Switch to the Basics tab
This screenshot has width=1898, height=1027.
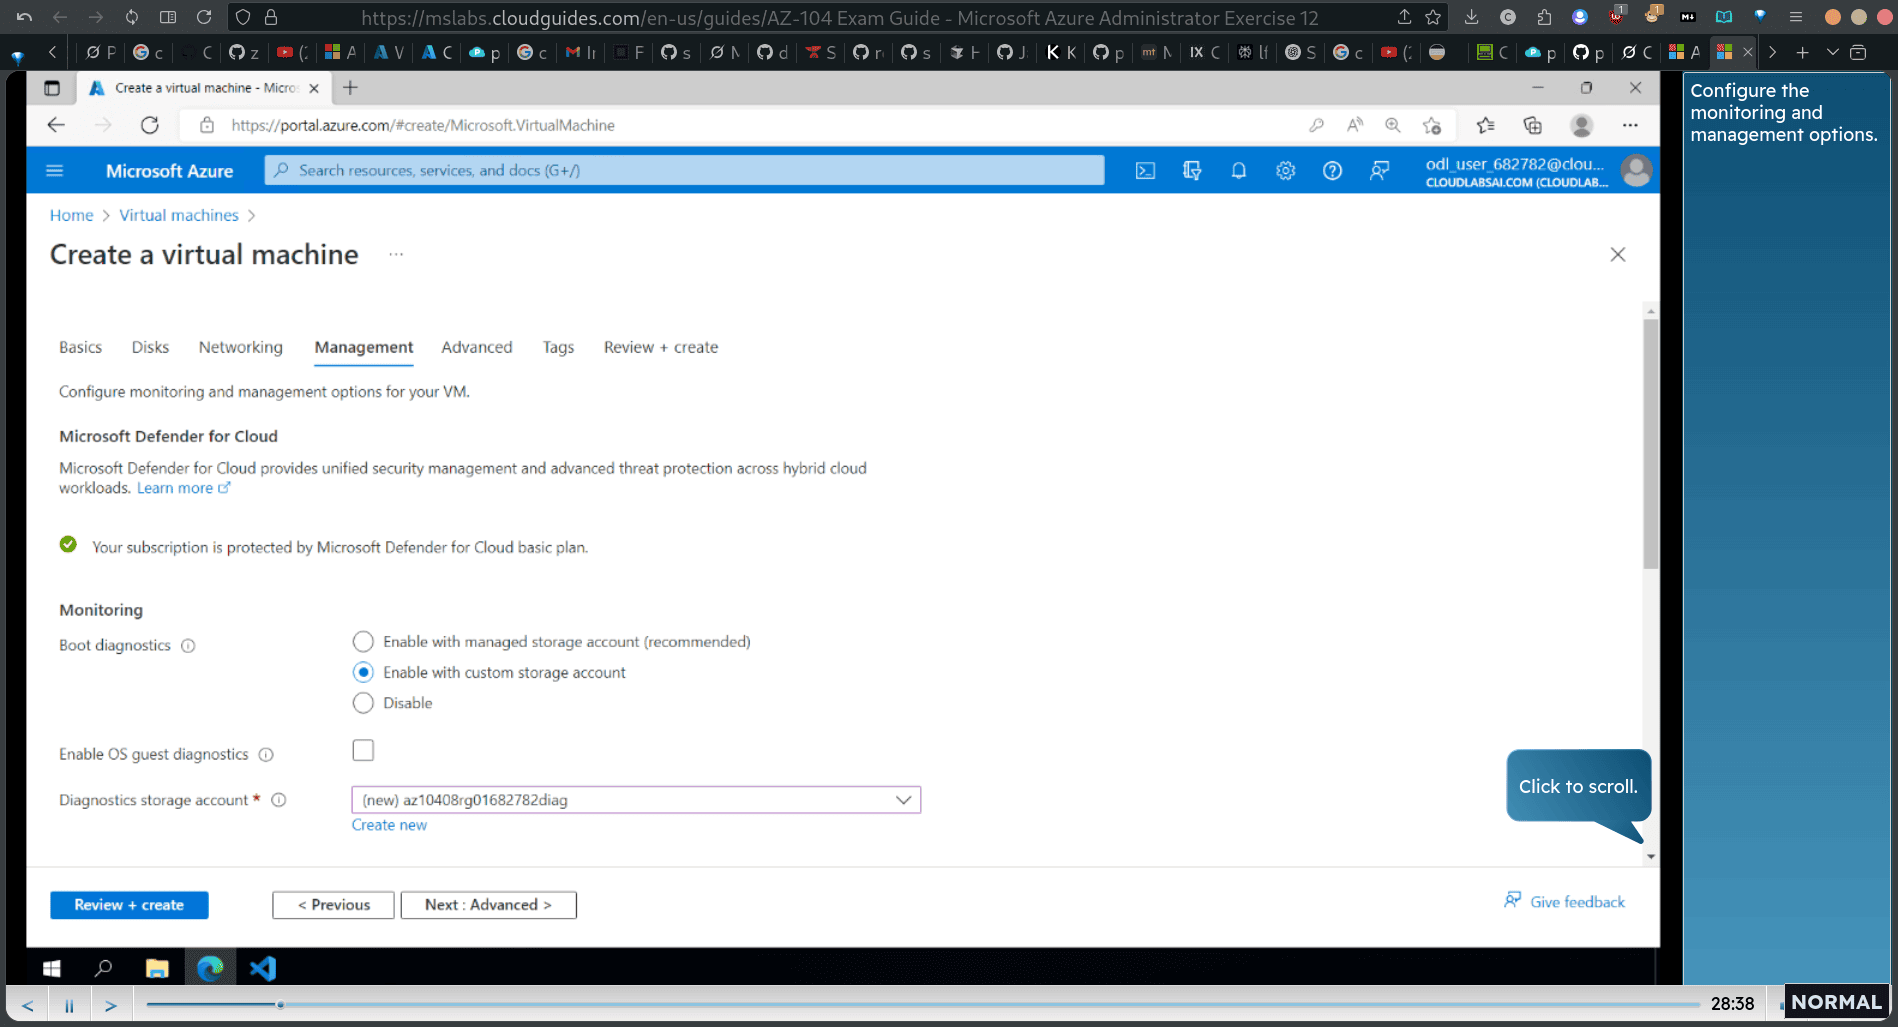coord(80,347)
